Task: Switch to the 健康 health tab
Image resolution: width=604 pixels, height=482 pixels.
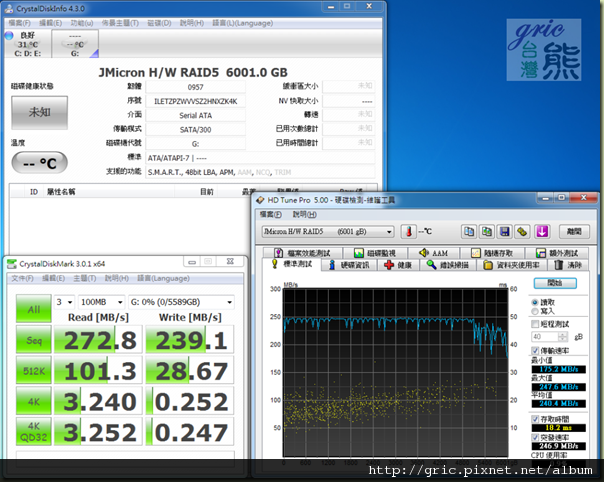Action: coord(398,265)
